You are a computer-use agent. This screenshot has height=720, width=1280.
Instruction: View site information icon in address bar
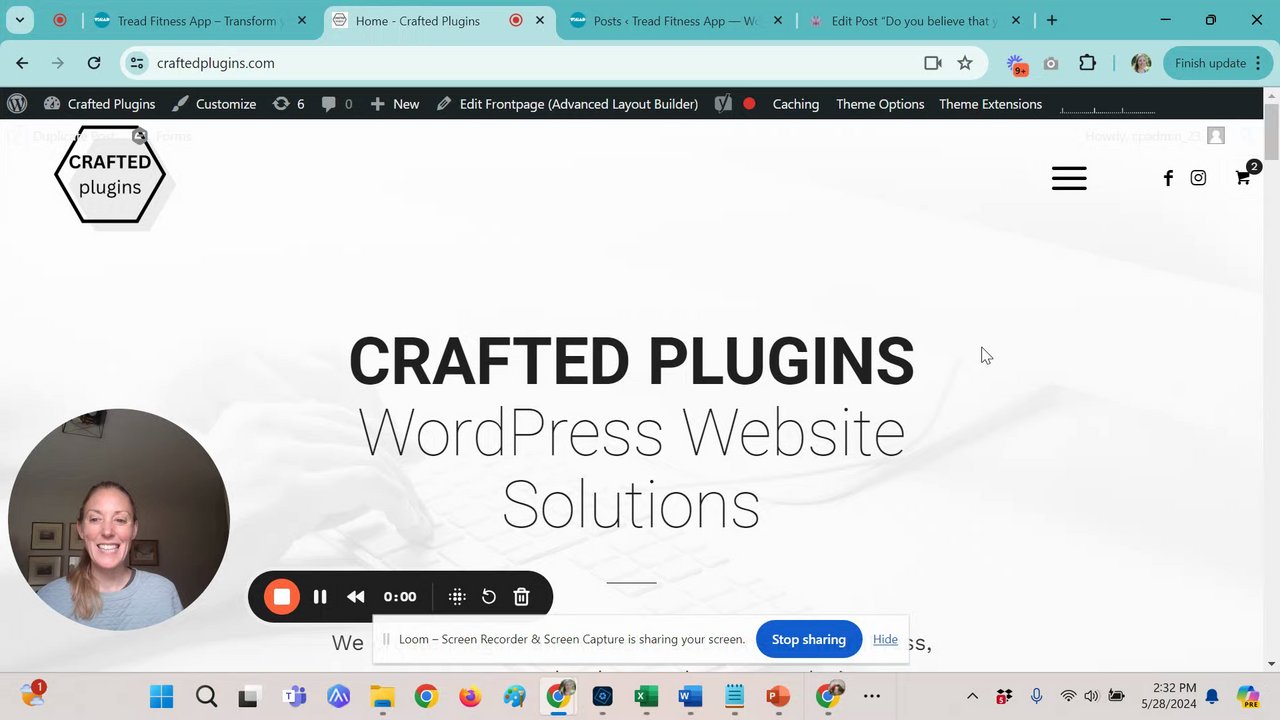pos(139,63)
